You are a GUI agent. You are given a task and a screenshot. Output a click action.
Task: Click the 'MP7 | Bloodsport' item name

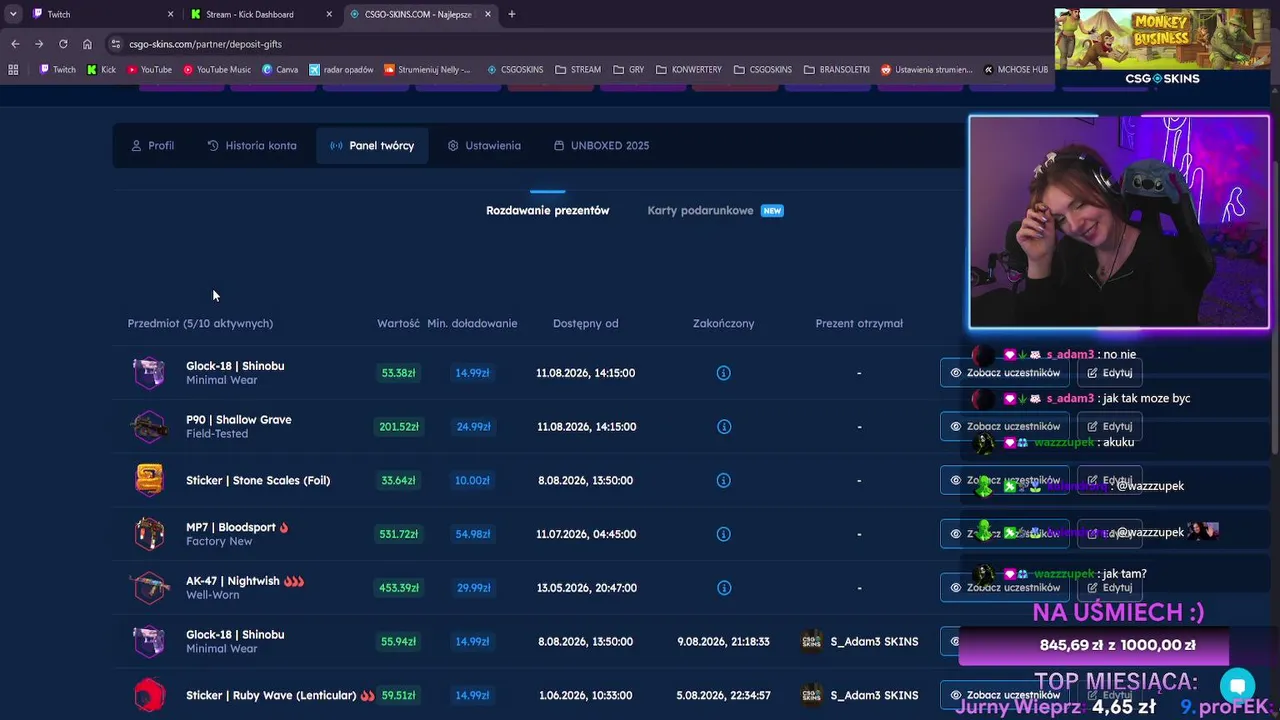pyautogui.click(x=231, y=527)
